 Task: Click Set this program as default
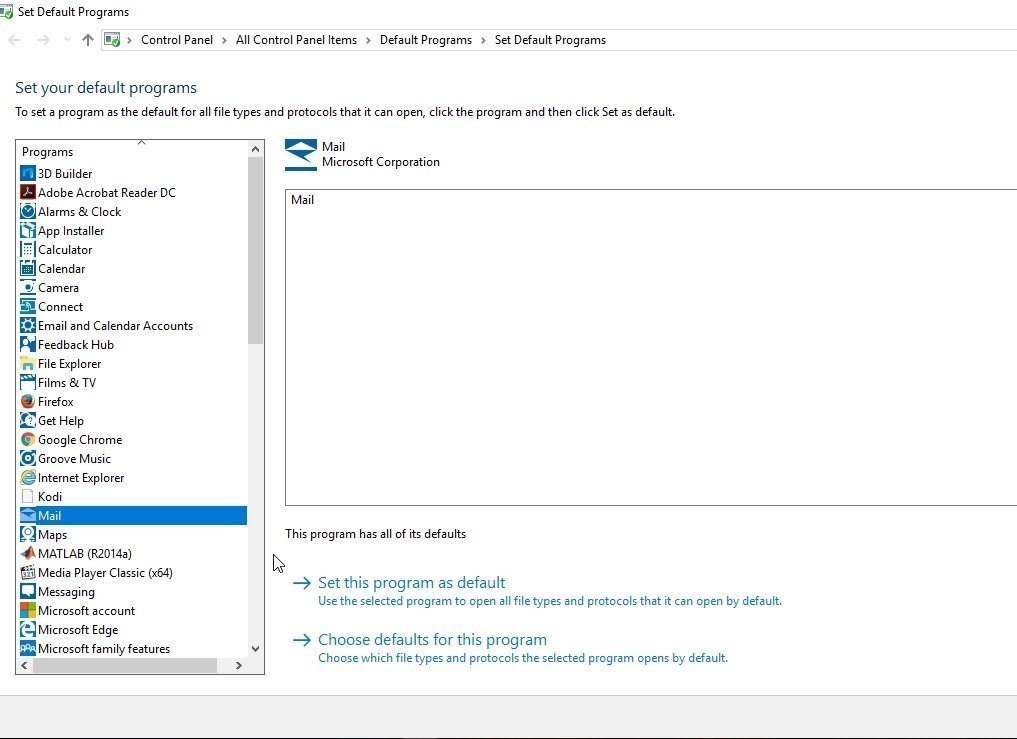click(x=411, y=583)
